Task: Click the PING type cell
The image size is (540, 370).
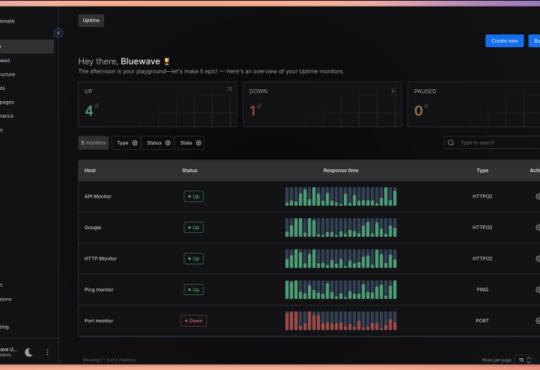Action: pos(482,289)
